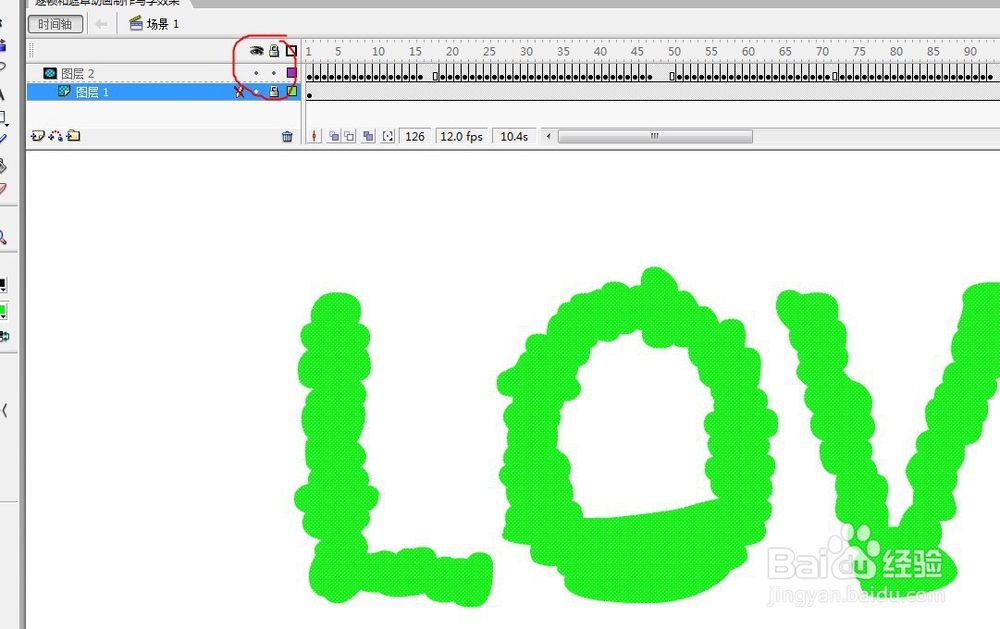
Task: Click green outline swatch of 图层 1
Action: click(x=291, y=91)
